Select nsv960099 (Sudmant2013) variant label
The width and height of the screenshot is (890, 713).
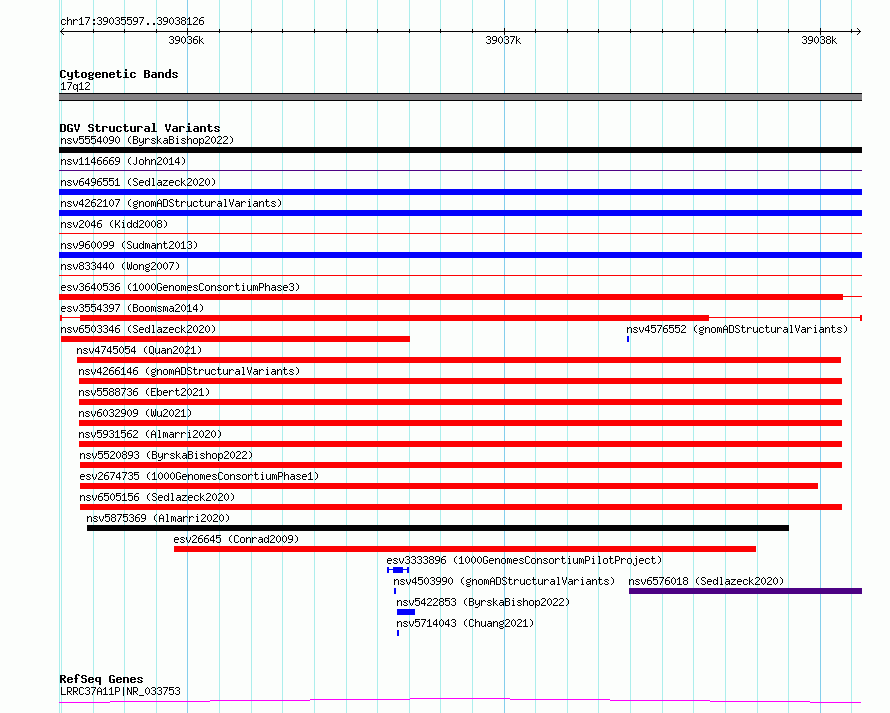129,245
